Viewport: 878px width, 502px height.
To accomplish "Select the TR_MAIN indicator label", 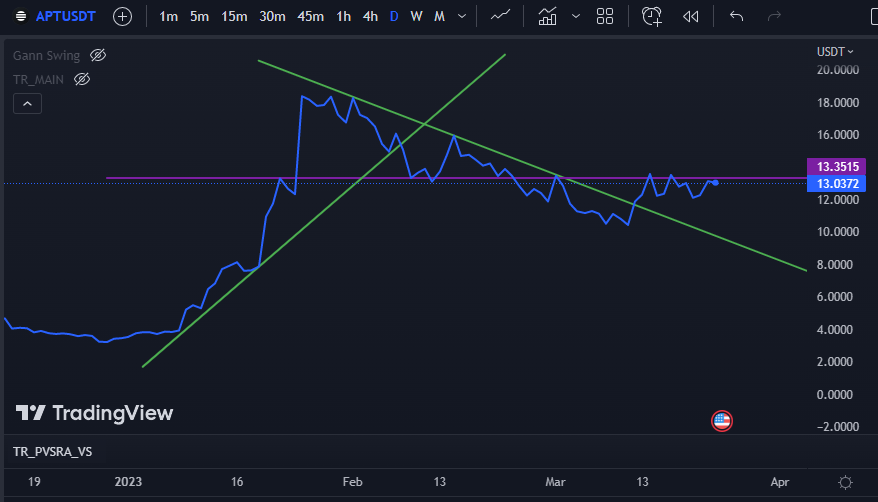I will tap(38, 79).
